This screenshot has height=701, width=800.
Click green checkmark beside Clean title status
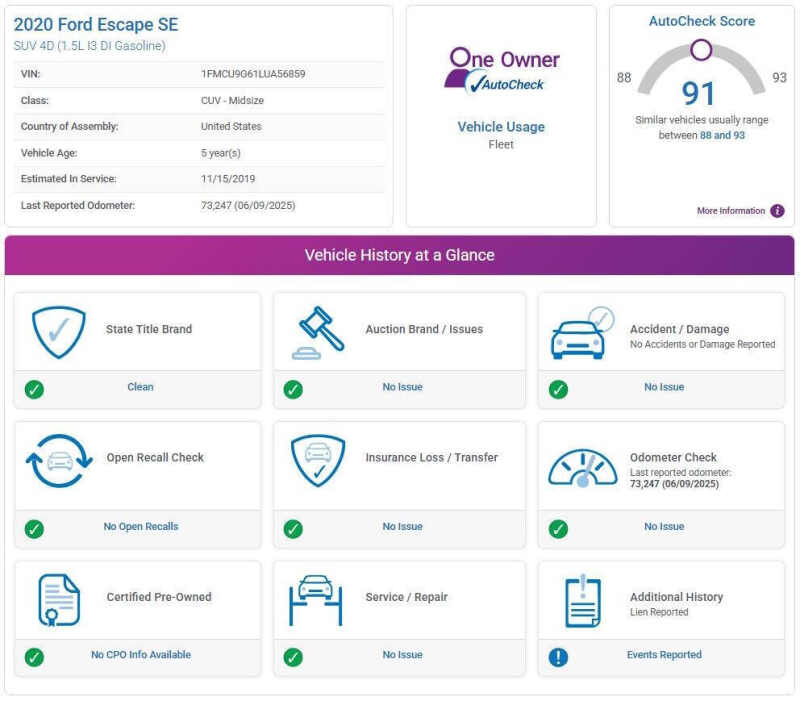pyautogui.click(x=34, y=389)
